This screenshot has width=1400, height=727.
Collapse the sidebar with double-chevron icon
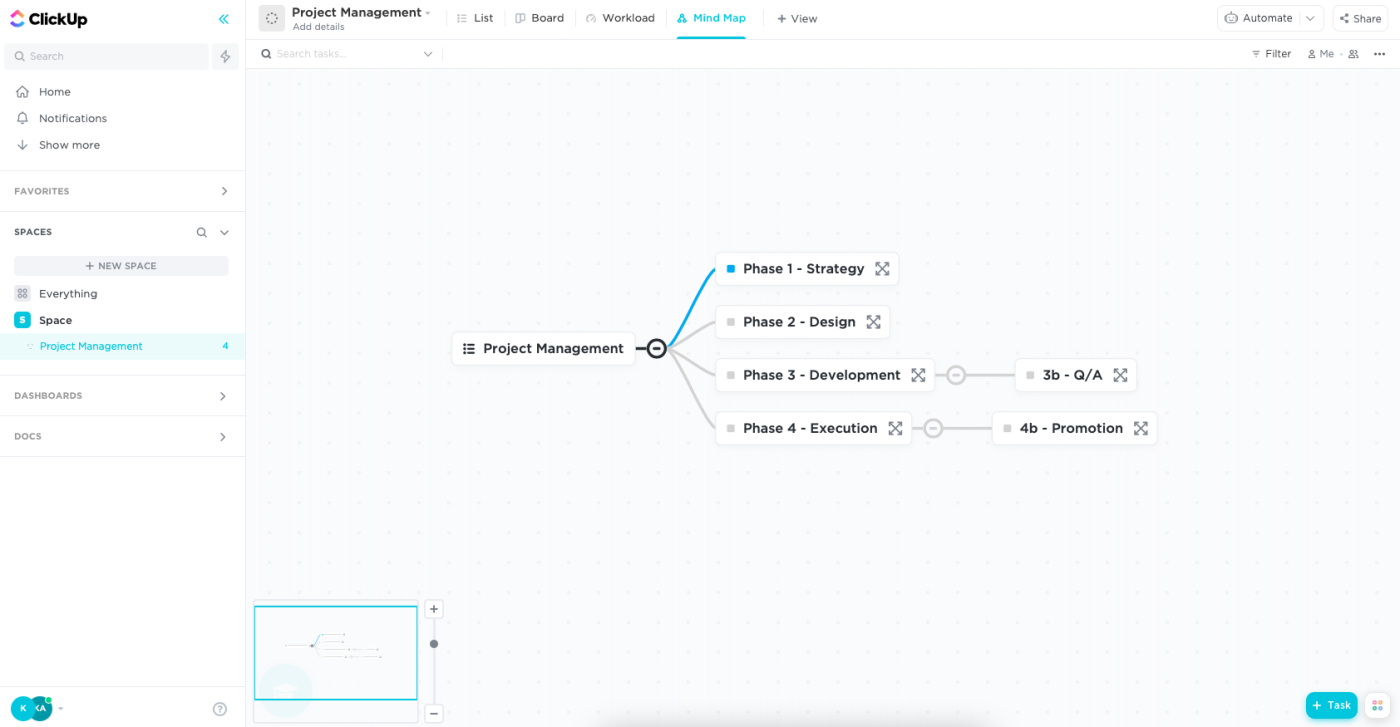[x=223, y=19]
